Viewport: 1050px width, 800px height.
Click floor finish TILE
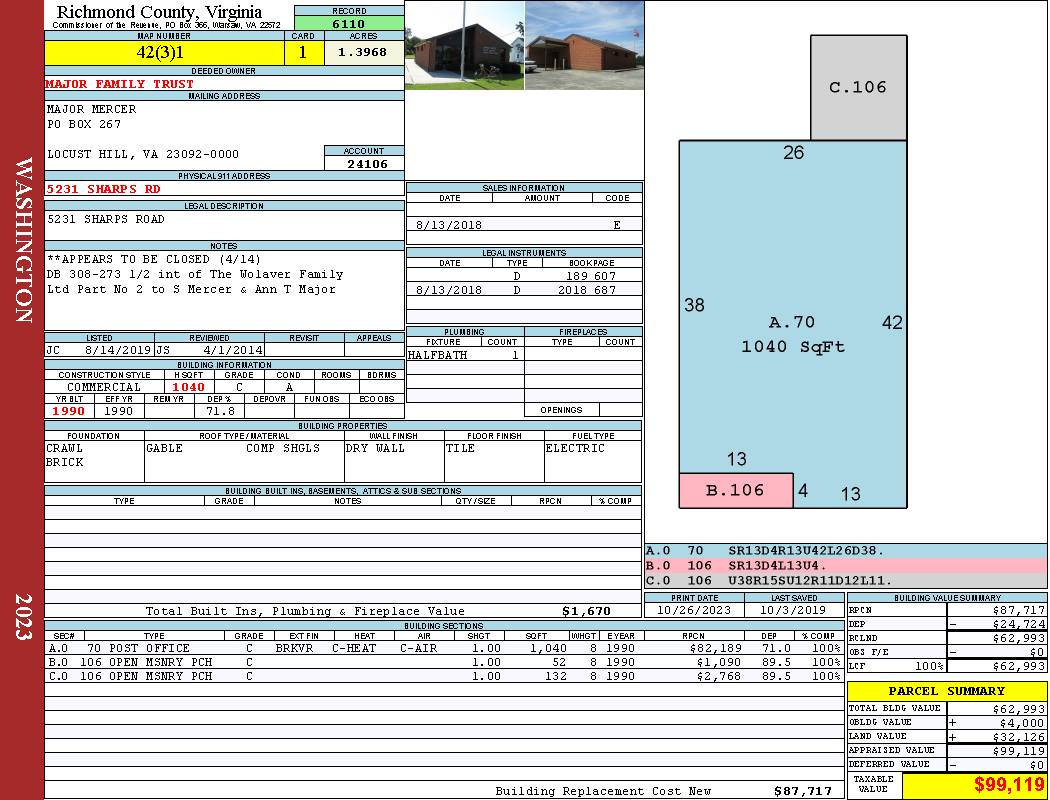click(x=460, y=448)
